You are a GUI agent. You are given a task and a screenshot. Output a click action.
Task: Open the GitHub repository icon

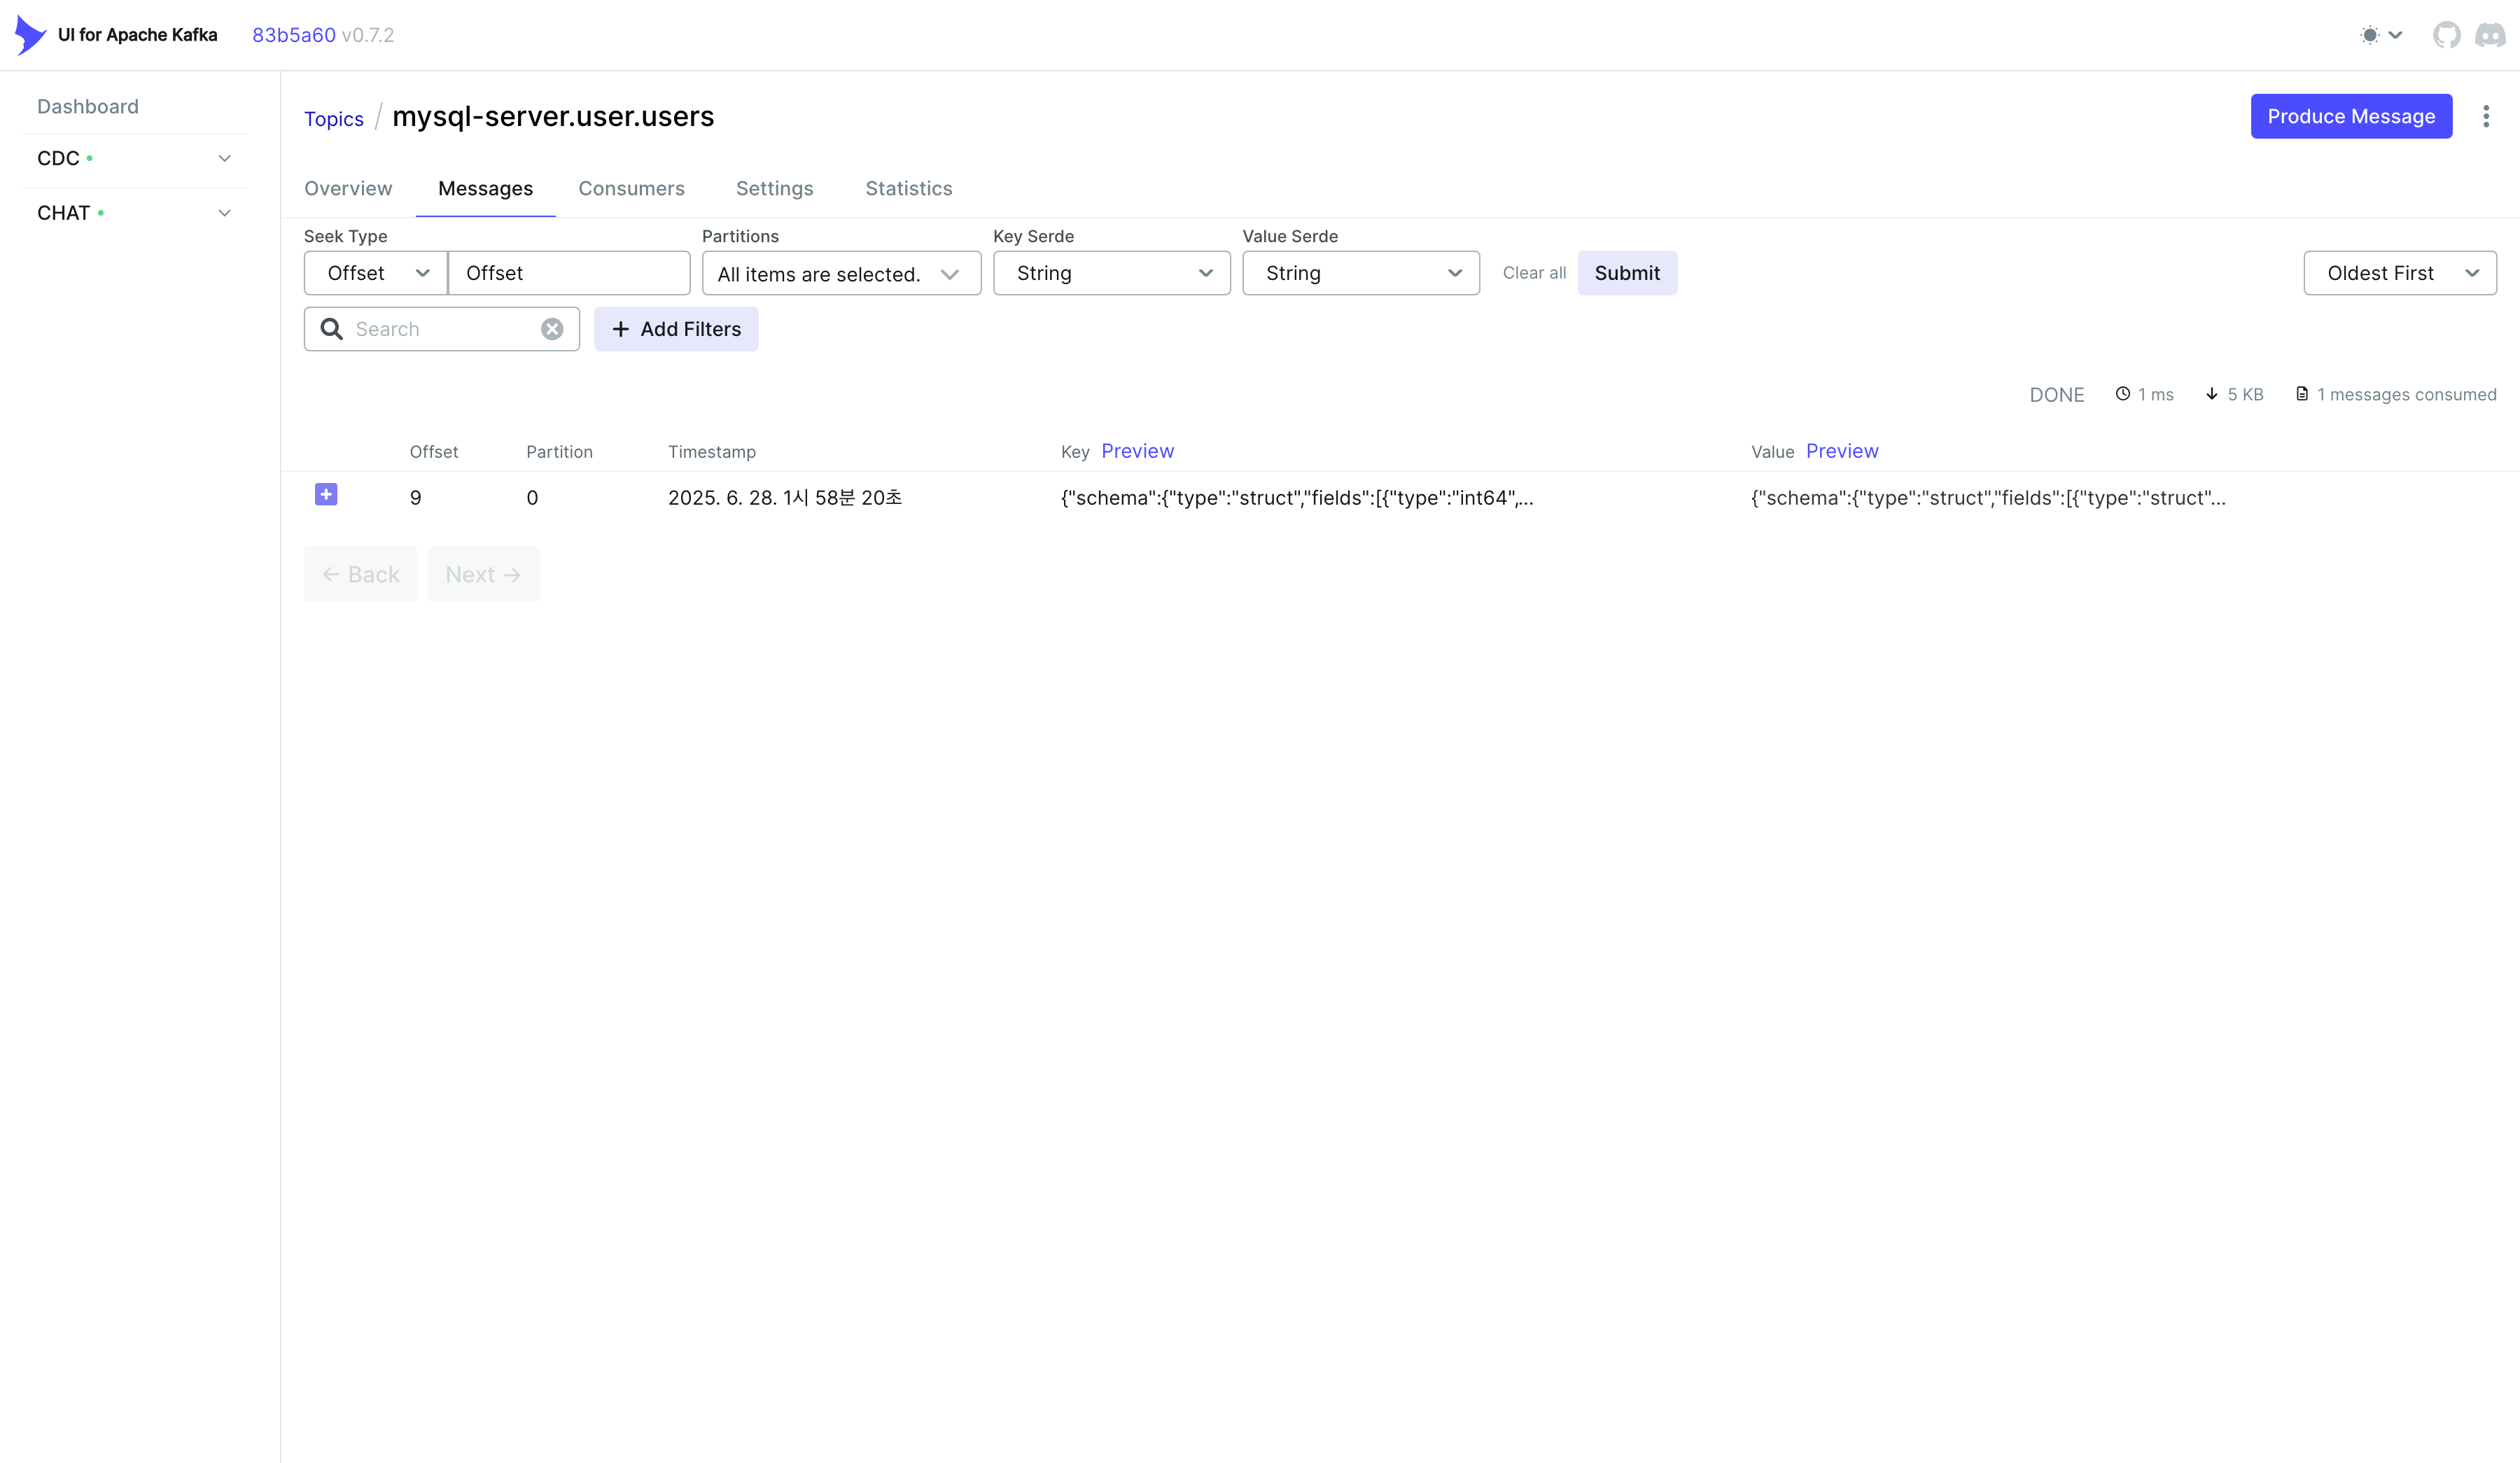tap(2446, 35)
